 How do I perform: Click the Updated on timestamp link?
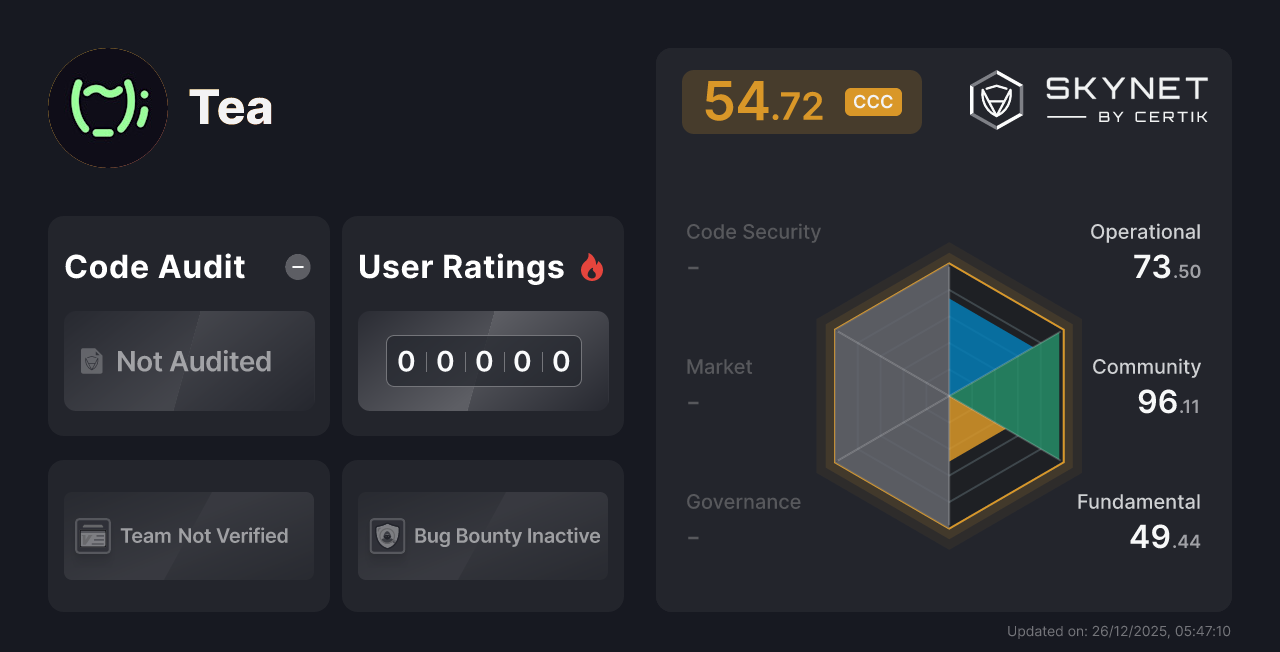click(1119, 631)
